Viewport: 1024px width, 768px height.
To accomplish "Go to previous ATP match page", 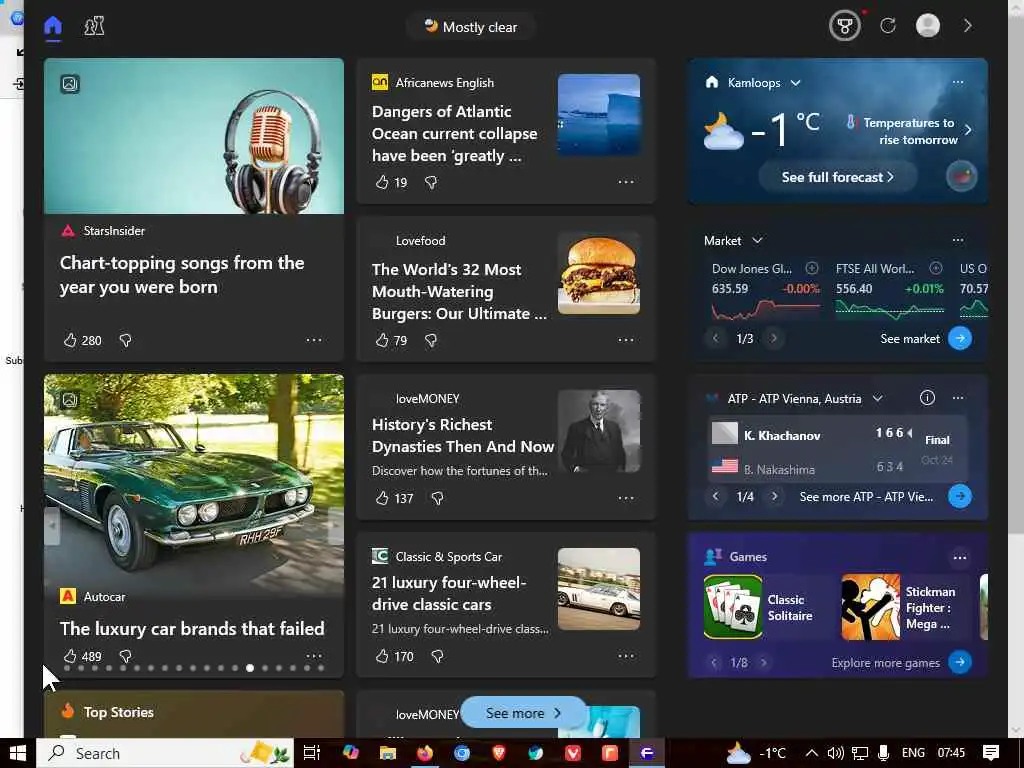I will click(716, 496).
